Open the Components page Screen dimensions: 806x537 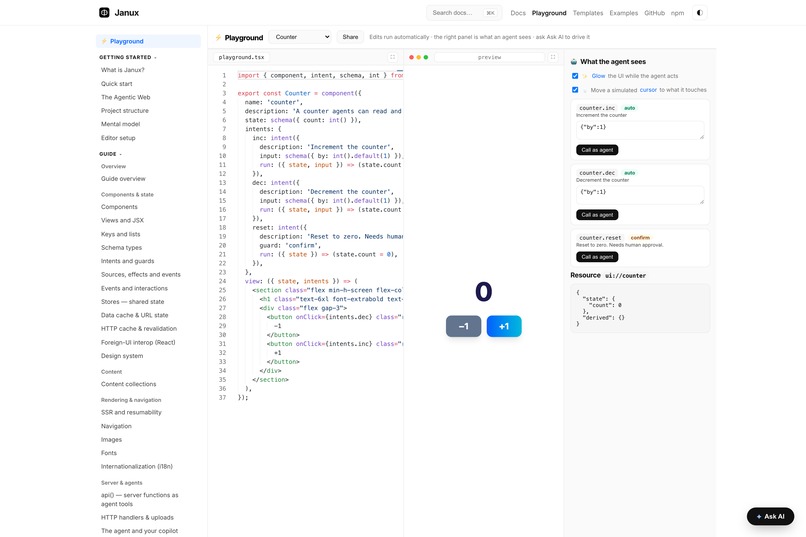click(x=119, y=207)
